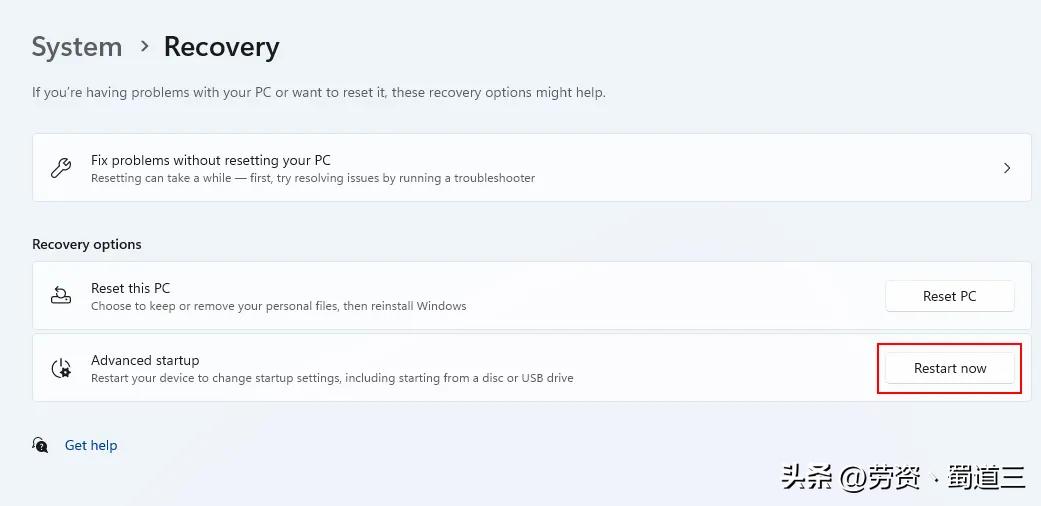Click the watermark text in bottom corner
Viewport: 1041px width, 506px height.
coord(903,478)
